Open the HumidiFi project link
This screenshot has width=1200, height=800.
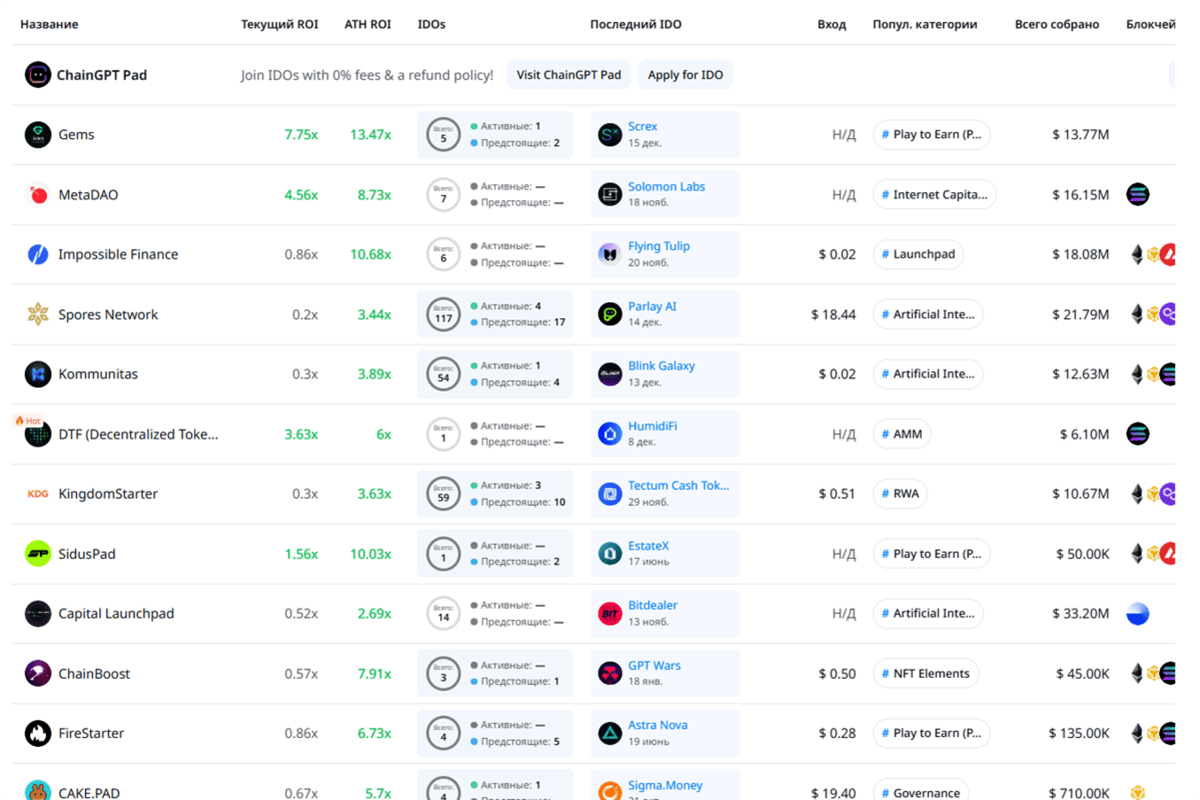click(655, 425)
